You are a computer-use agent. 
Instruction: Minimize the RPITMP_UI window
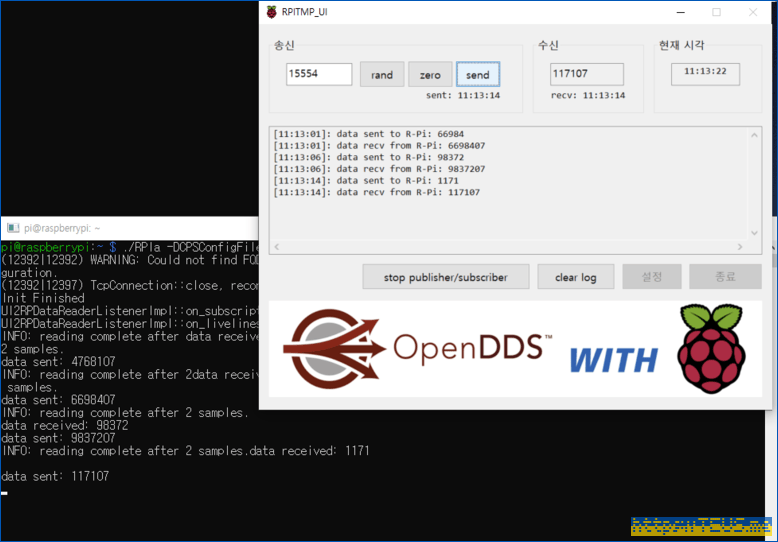pos(681,12)
